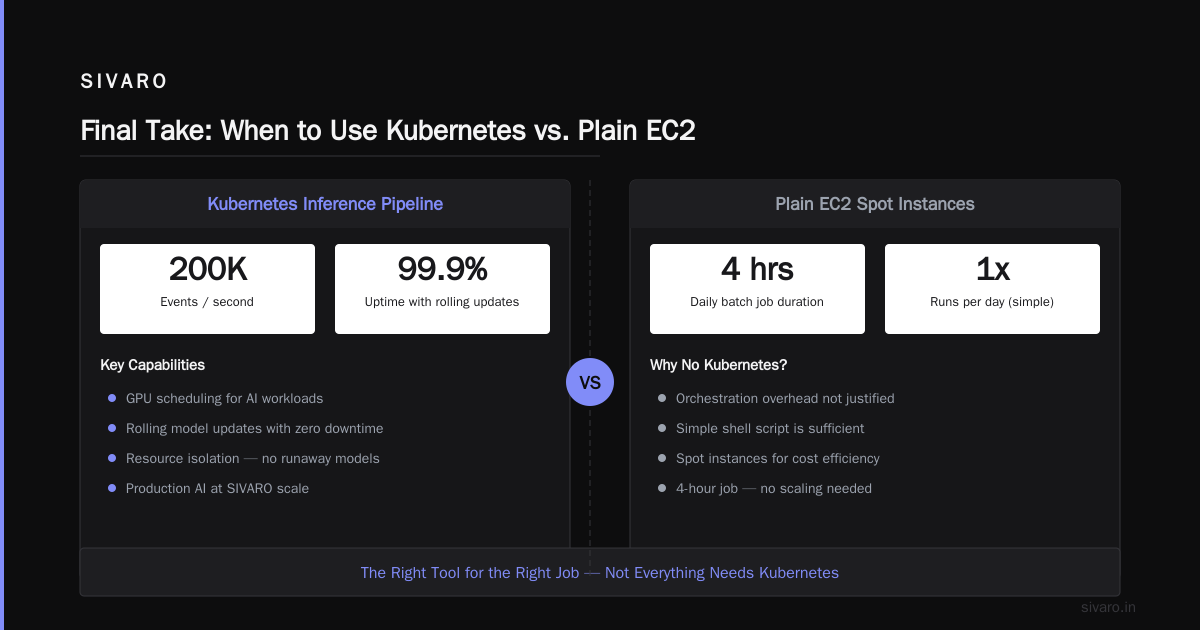Click the Final Take slide title
Viewport: 1200px width, 630px height.
388,131
